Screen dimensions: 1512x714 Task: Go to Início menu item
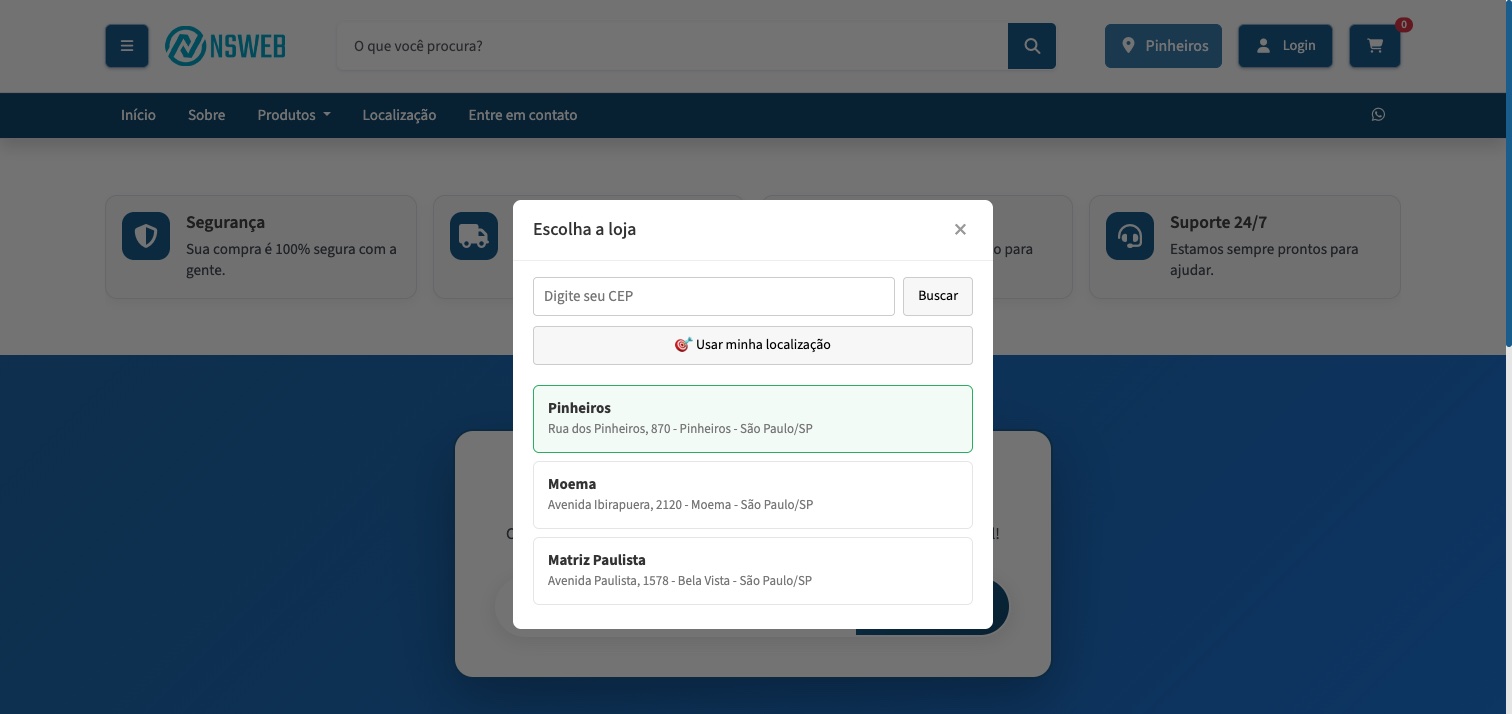(x=138, y=115)
